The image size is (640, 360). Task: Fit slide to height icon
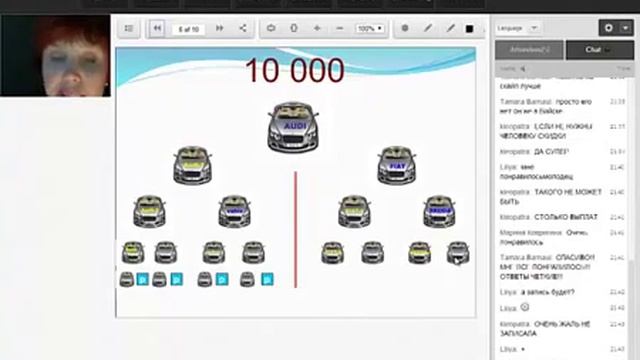(x=294, y=28)
